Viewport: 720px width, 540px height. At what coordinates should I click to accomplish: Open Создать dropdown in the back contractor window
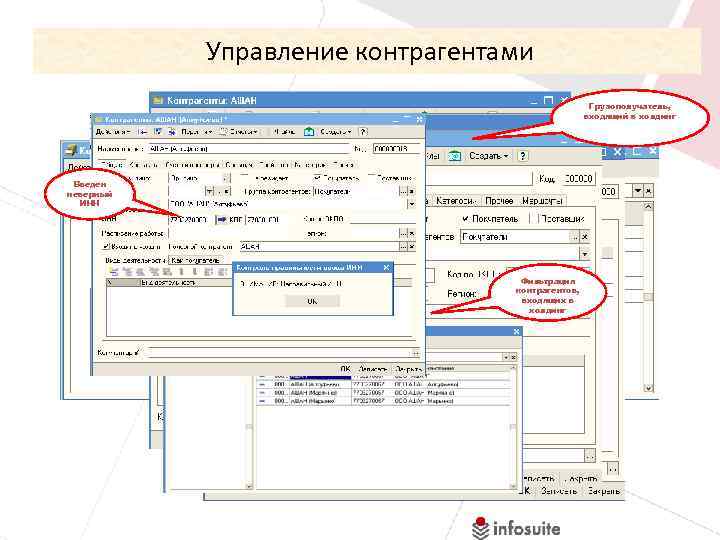point(489,156)
